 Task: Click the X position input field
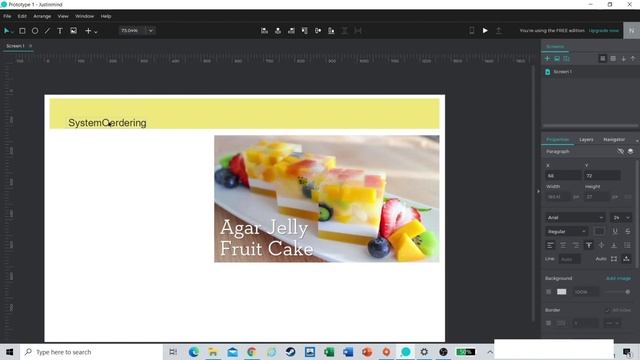(563, 176)
